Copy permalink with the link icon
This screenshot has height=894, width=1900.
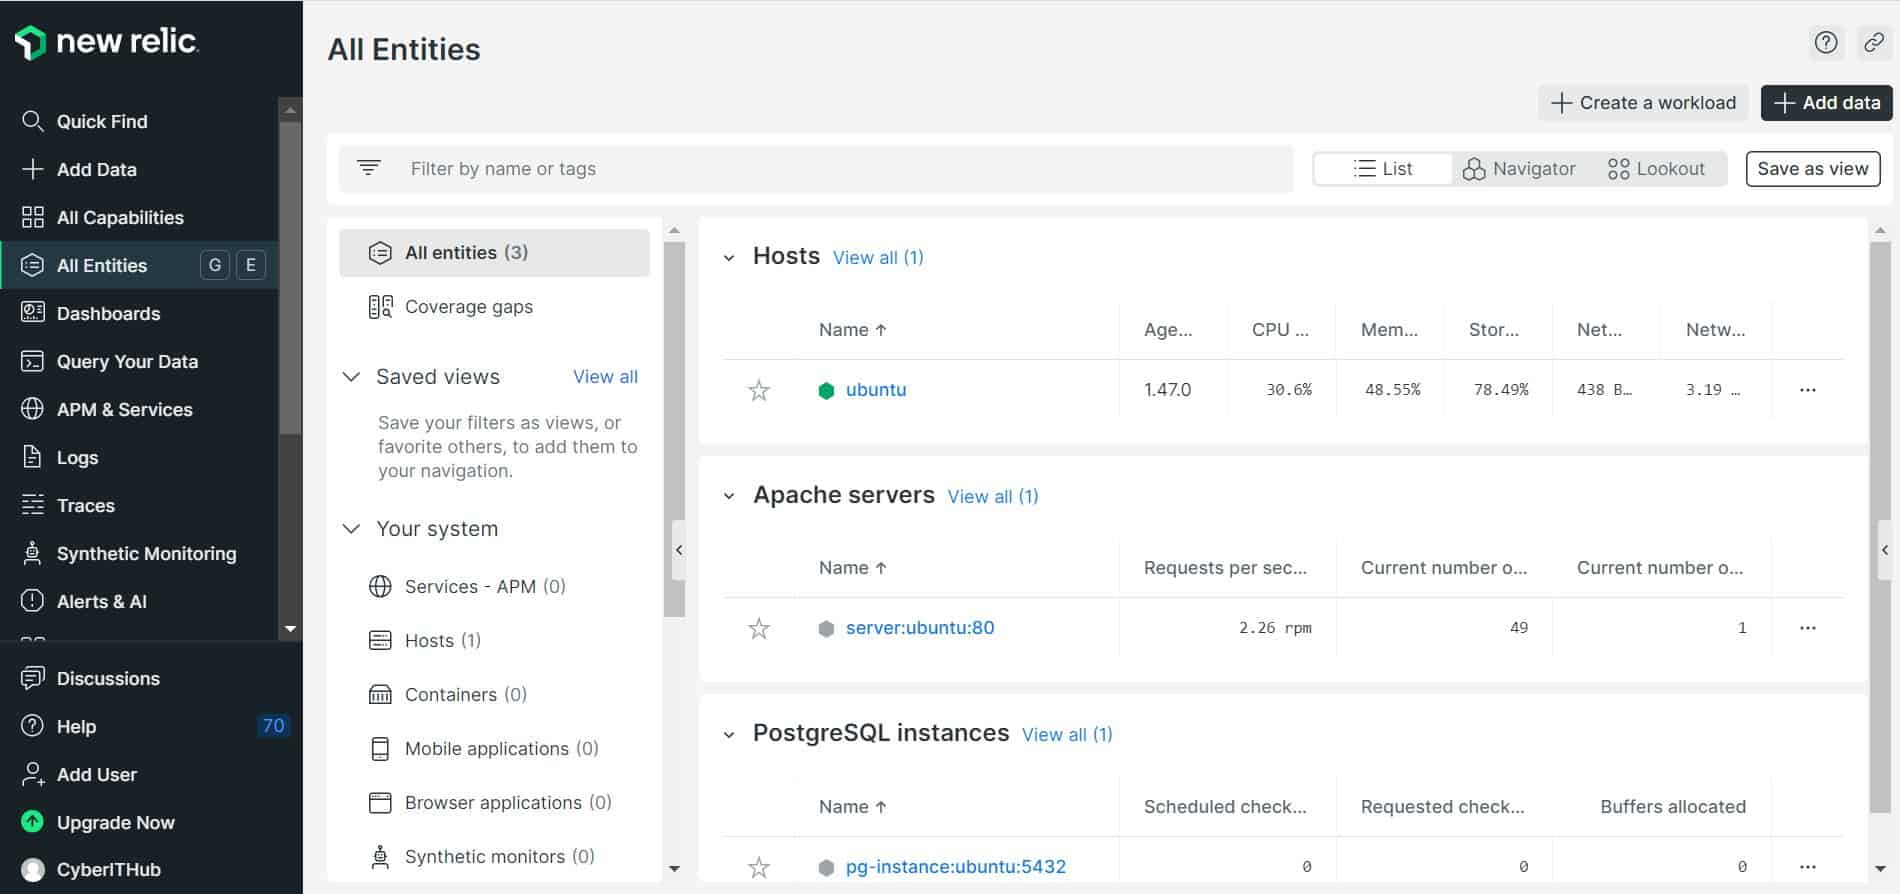click(x=1874, y=42)
